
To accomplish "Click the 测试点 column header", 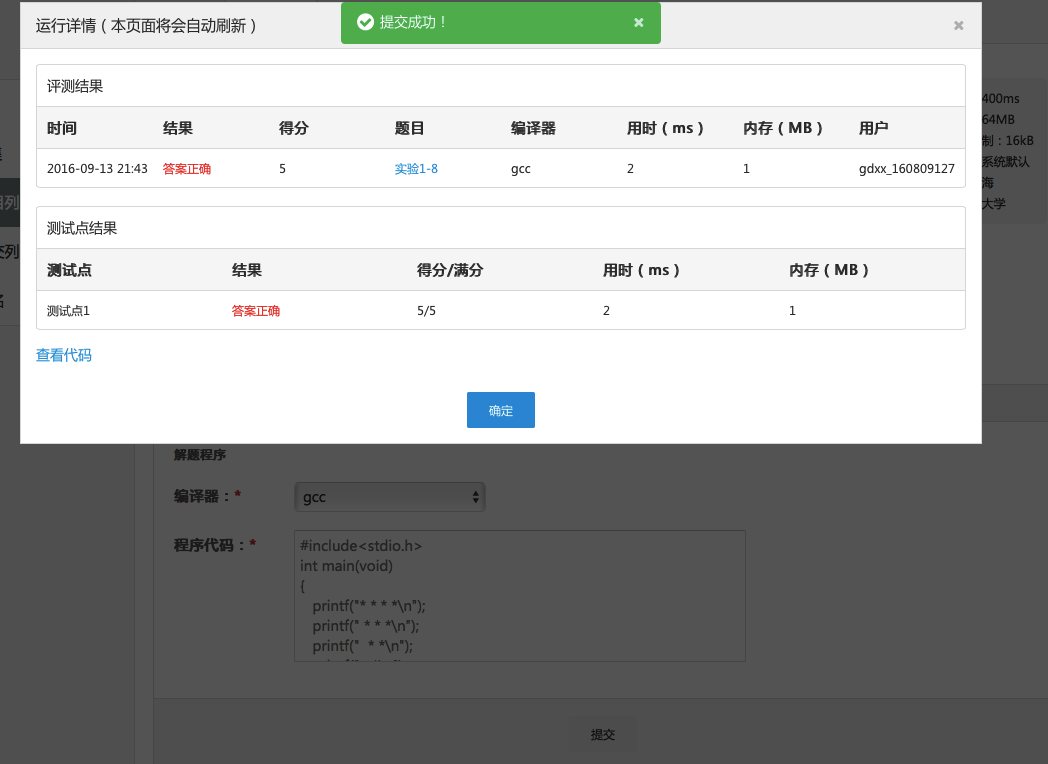I will [70, 270].
